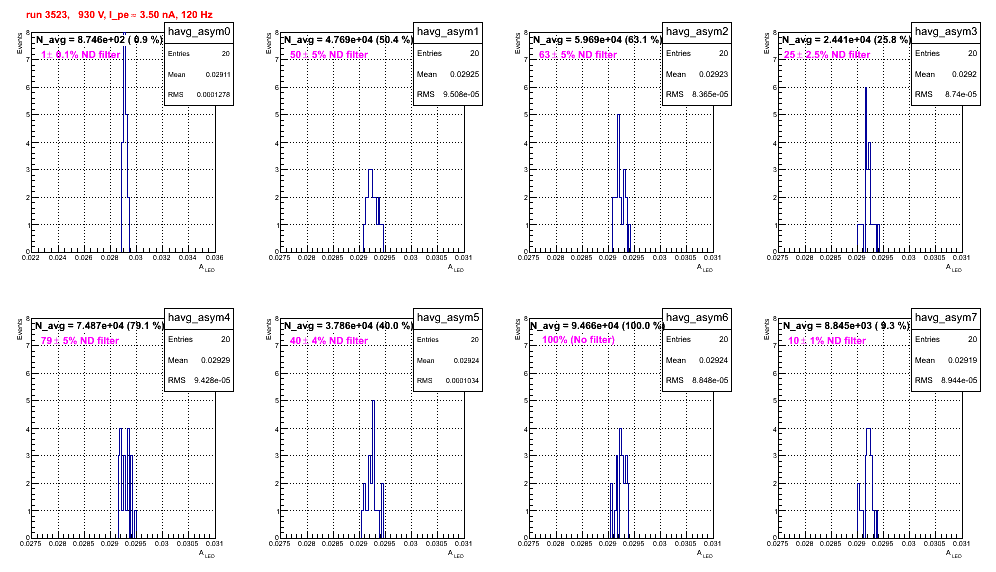
Task: Click Entries 20 in havg_asym6 stats
Action: (697, 339)
